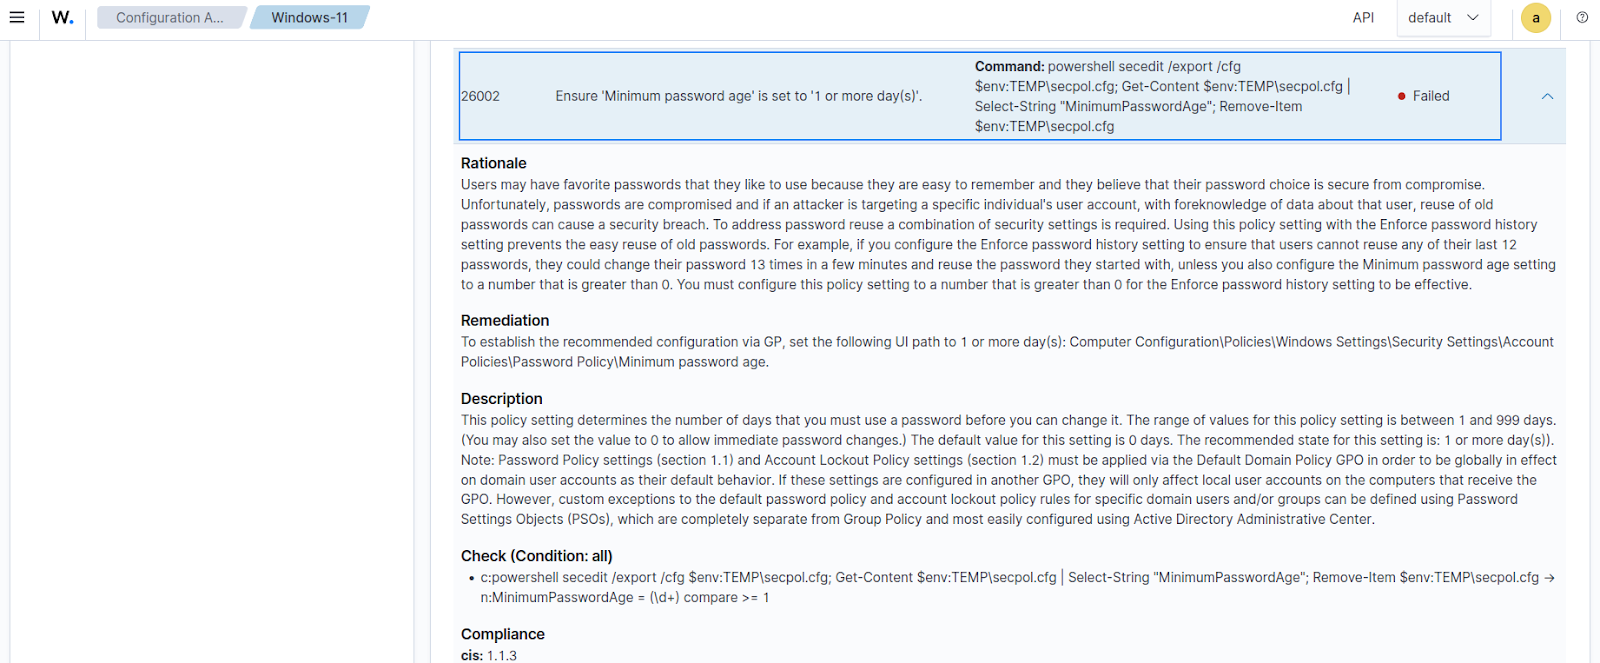Select the Description heading text
The width and height of the screenshot is (1600, 663).
click(501, 398)
